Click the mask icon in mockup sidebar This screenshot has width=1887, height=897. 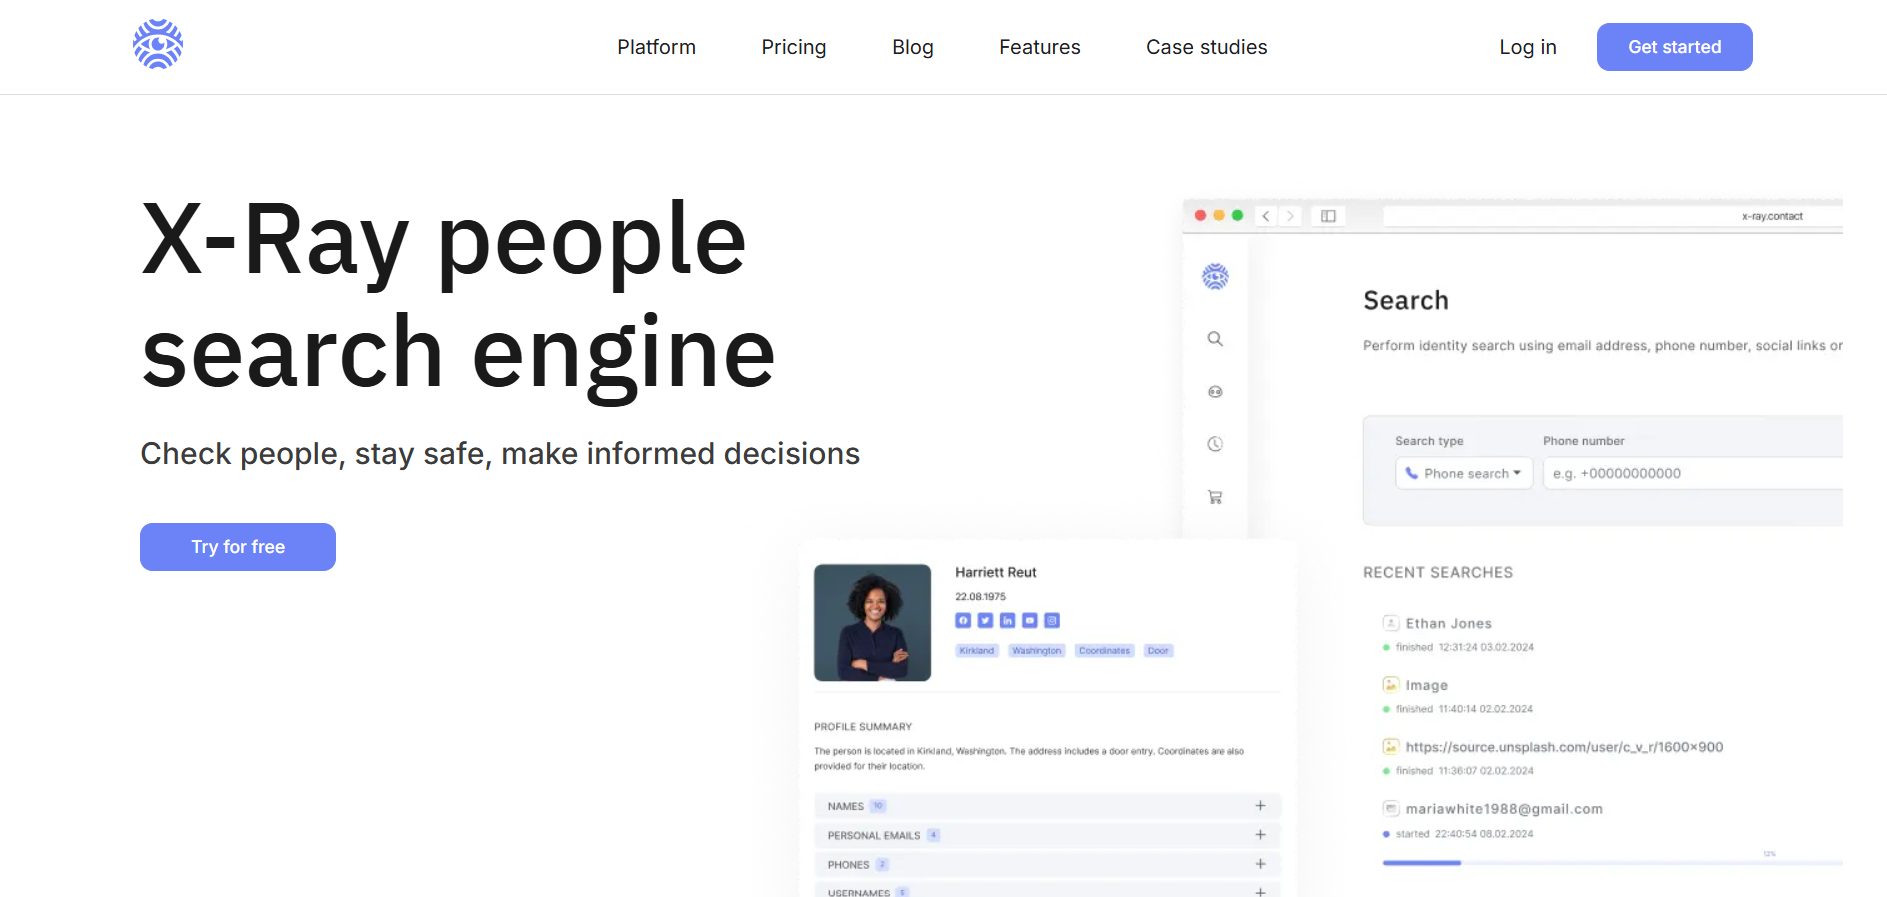click(x=1215, y=392)
